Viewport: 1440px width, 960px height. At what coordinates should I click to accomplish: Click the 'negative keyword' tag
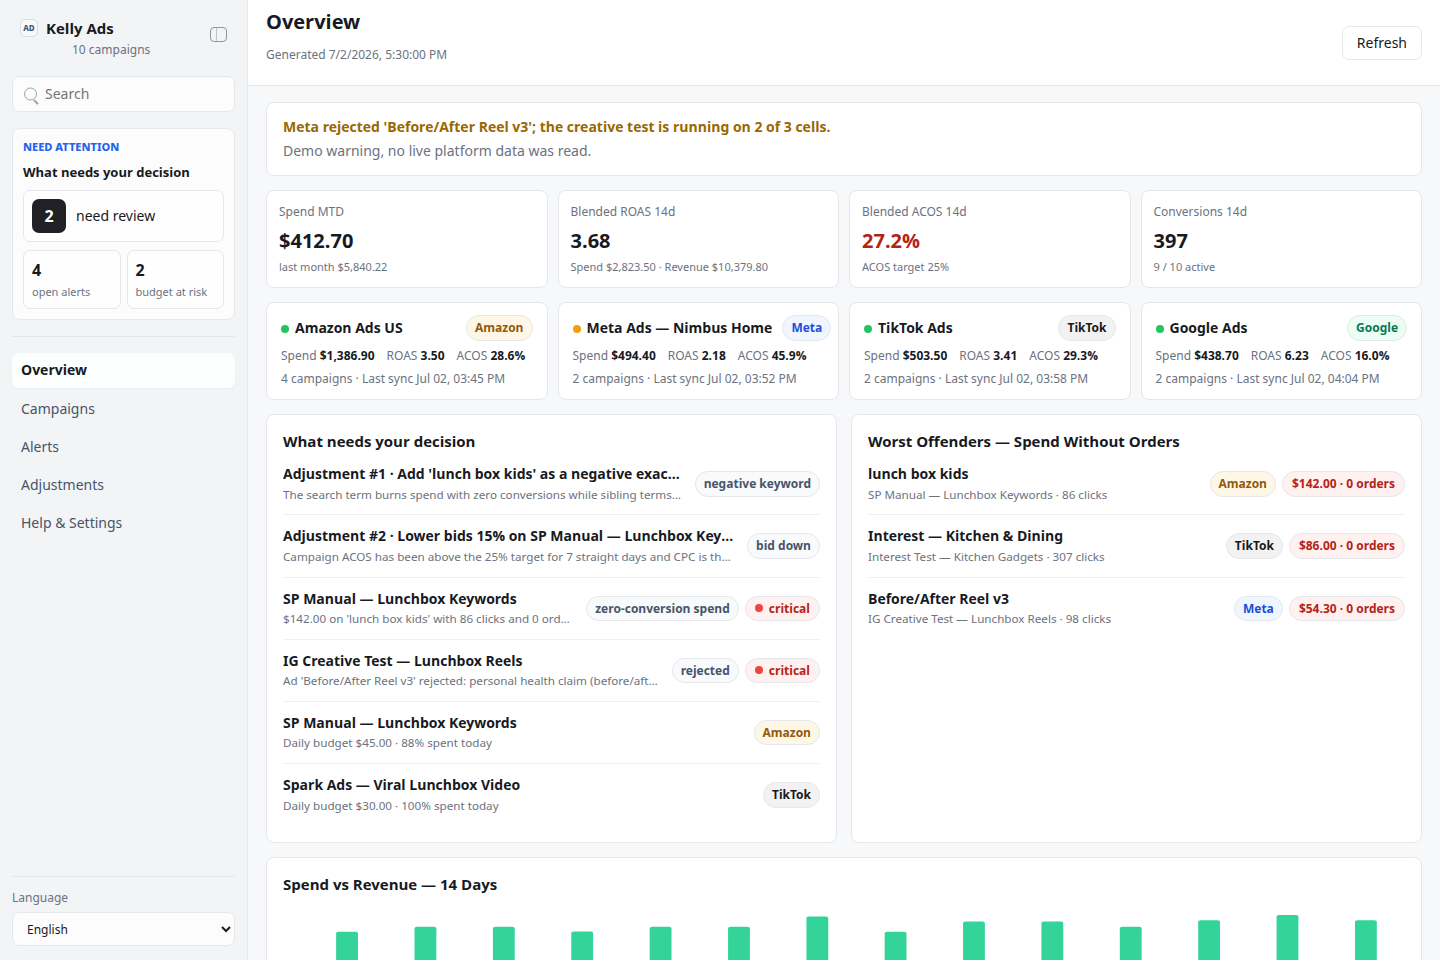pyautogui.click(x=757, y=484)
